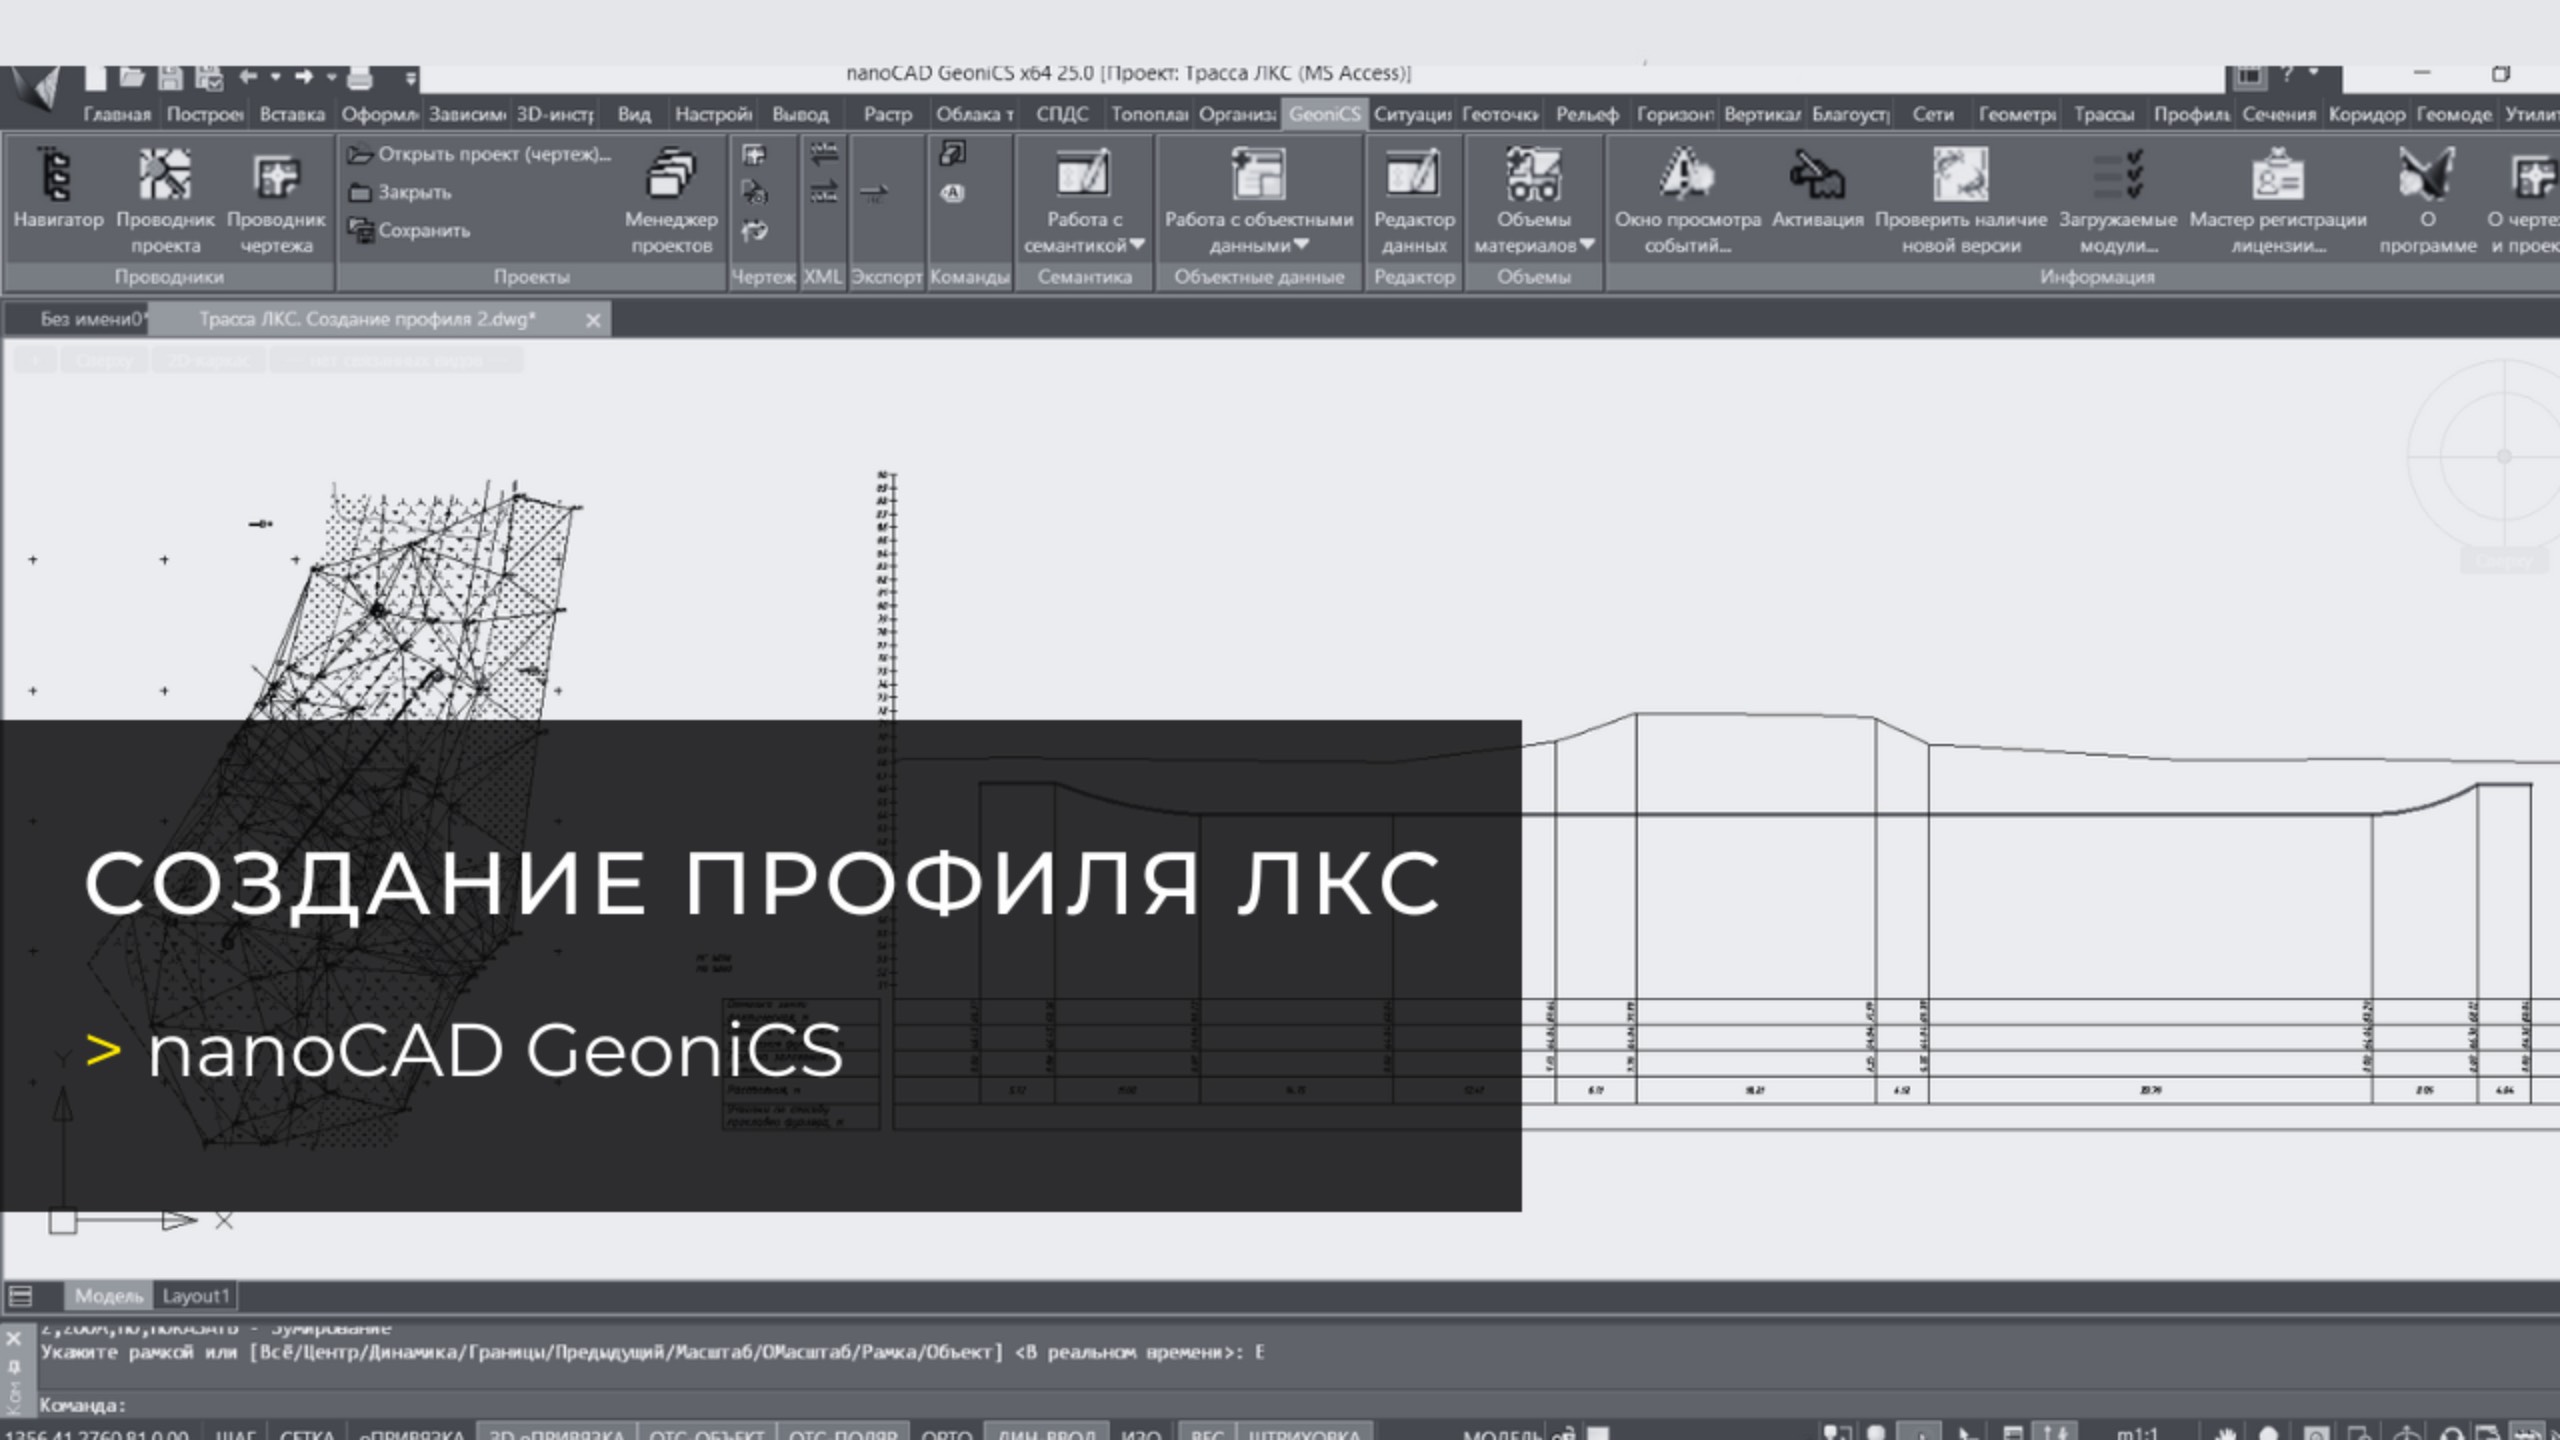Toggle ОРТО mode in status bar
2560x1440 pixels.
pyautogui.click(x=946, y=1434)
